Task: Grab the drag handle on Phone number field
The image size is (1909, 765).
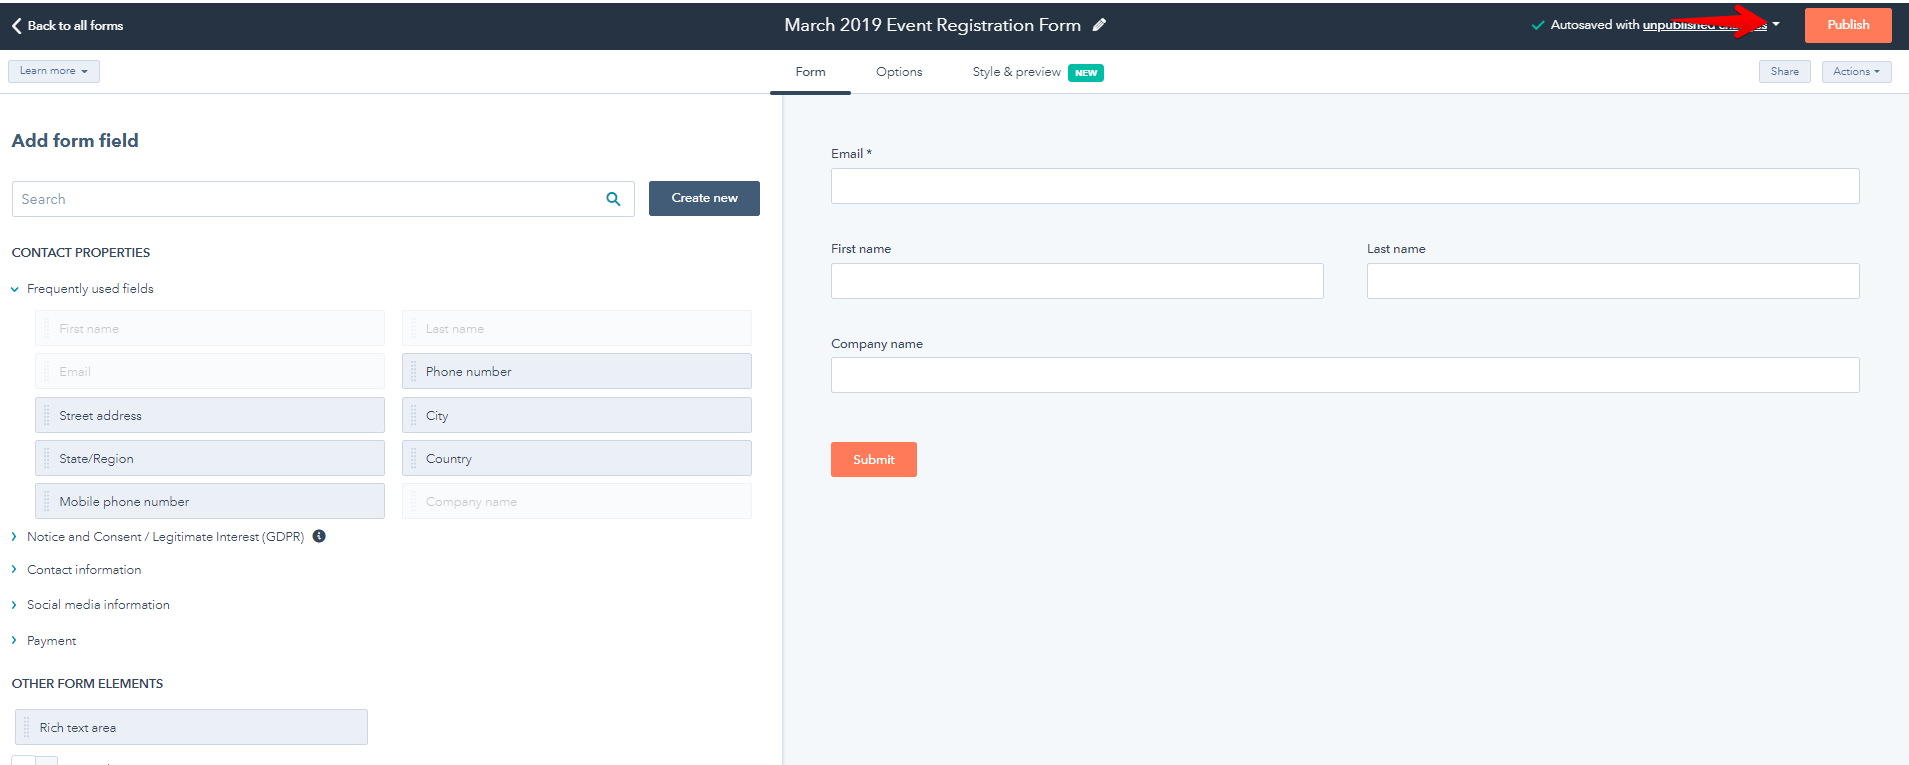Action: pos(414,371)
